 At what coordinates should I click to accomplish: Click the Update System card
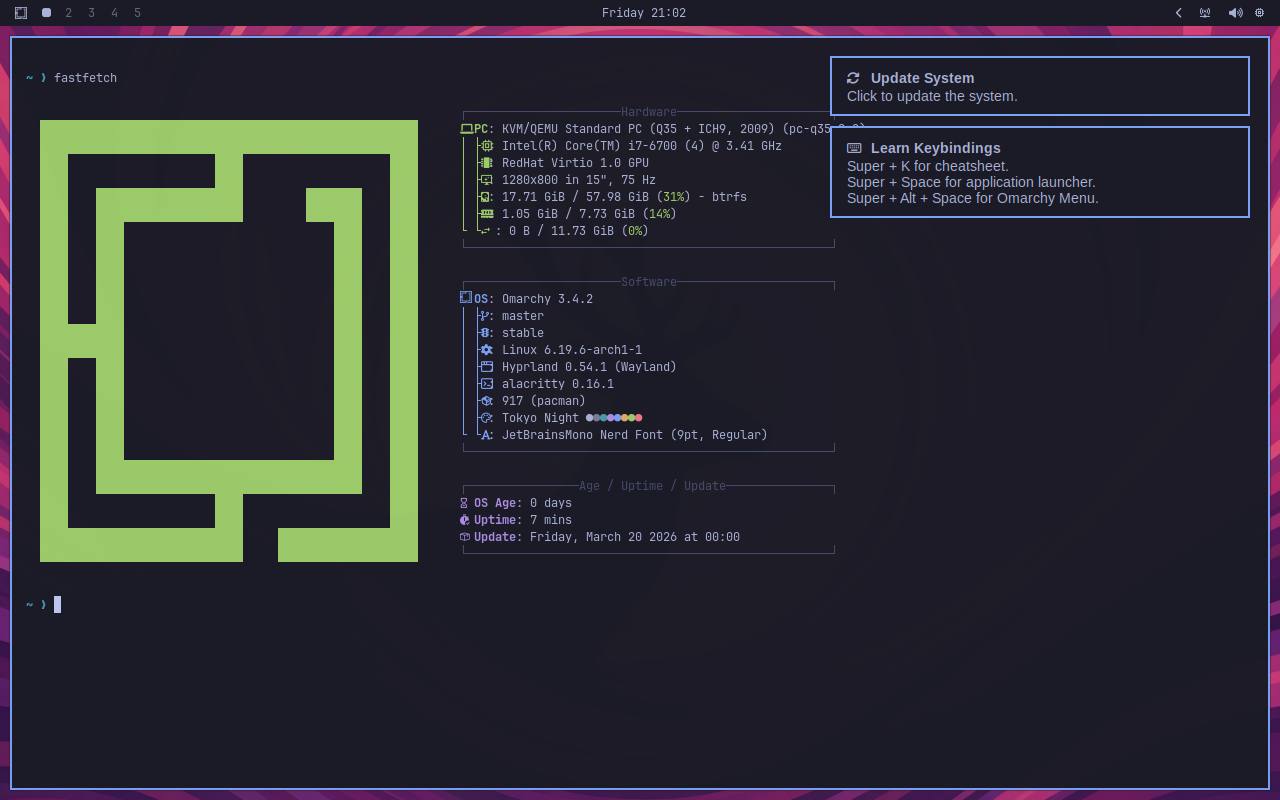[1039, 86]
